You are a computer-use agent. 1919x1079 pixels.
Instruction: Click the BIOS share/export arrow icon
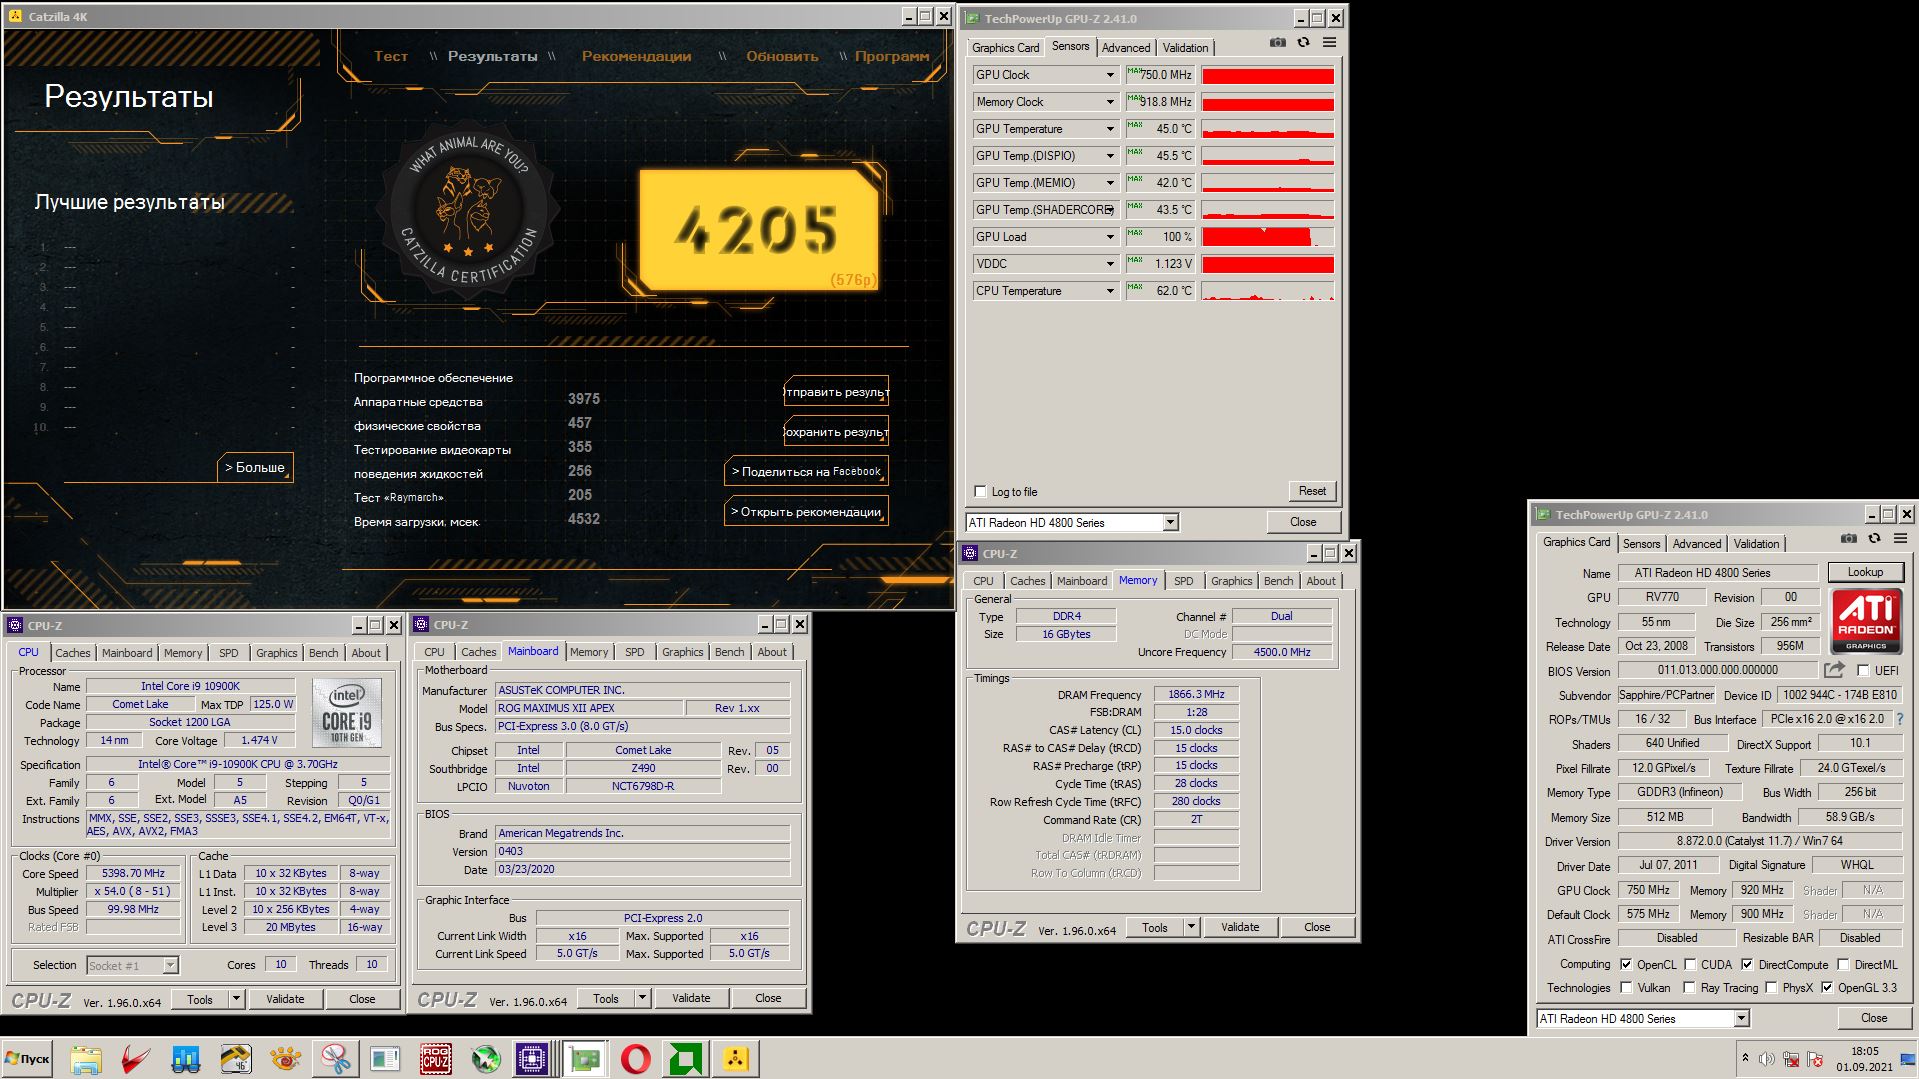(1834, 670)
